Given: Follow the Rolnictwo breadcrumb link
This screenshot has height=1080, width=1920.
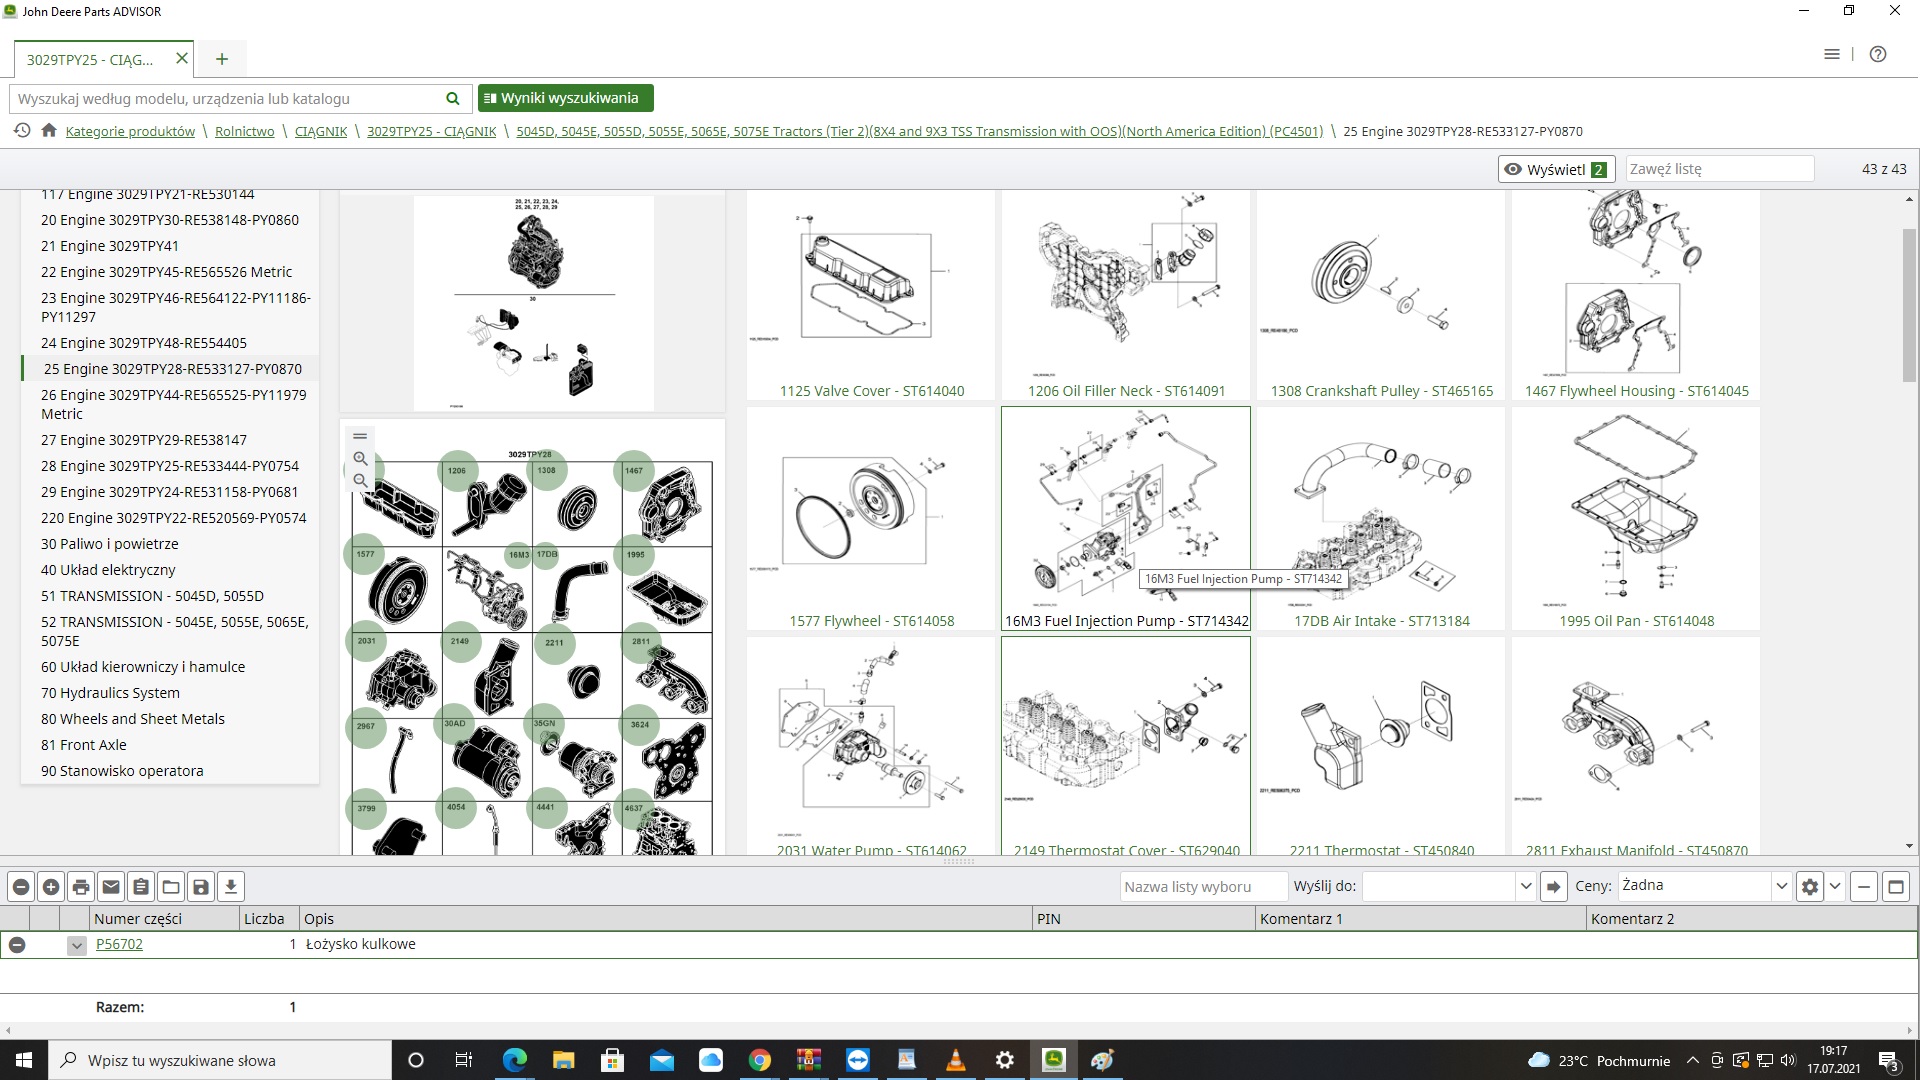Looking at the screenshot, I should 244,131.
